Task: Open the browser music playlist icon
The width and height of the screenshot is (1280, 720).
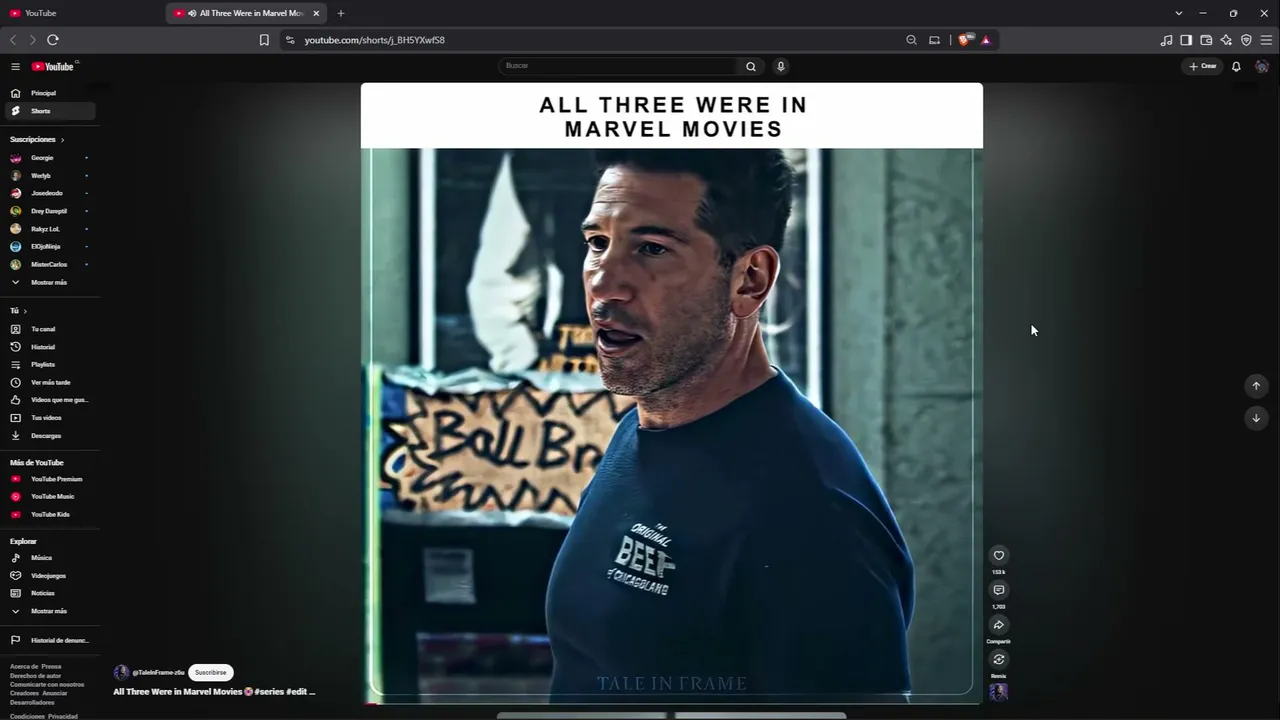Action: tap(1166, 40)
